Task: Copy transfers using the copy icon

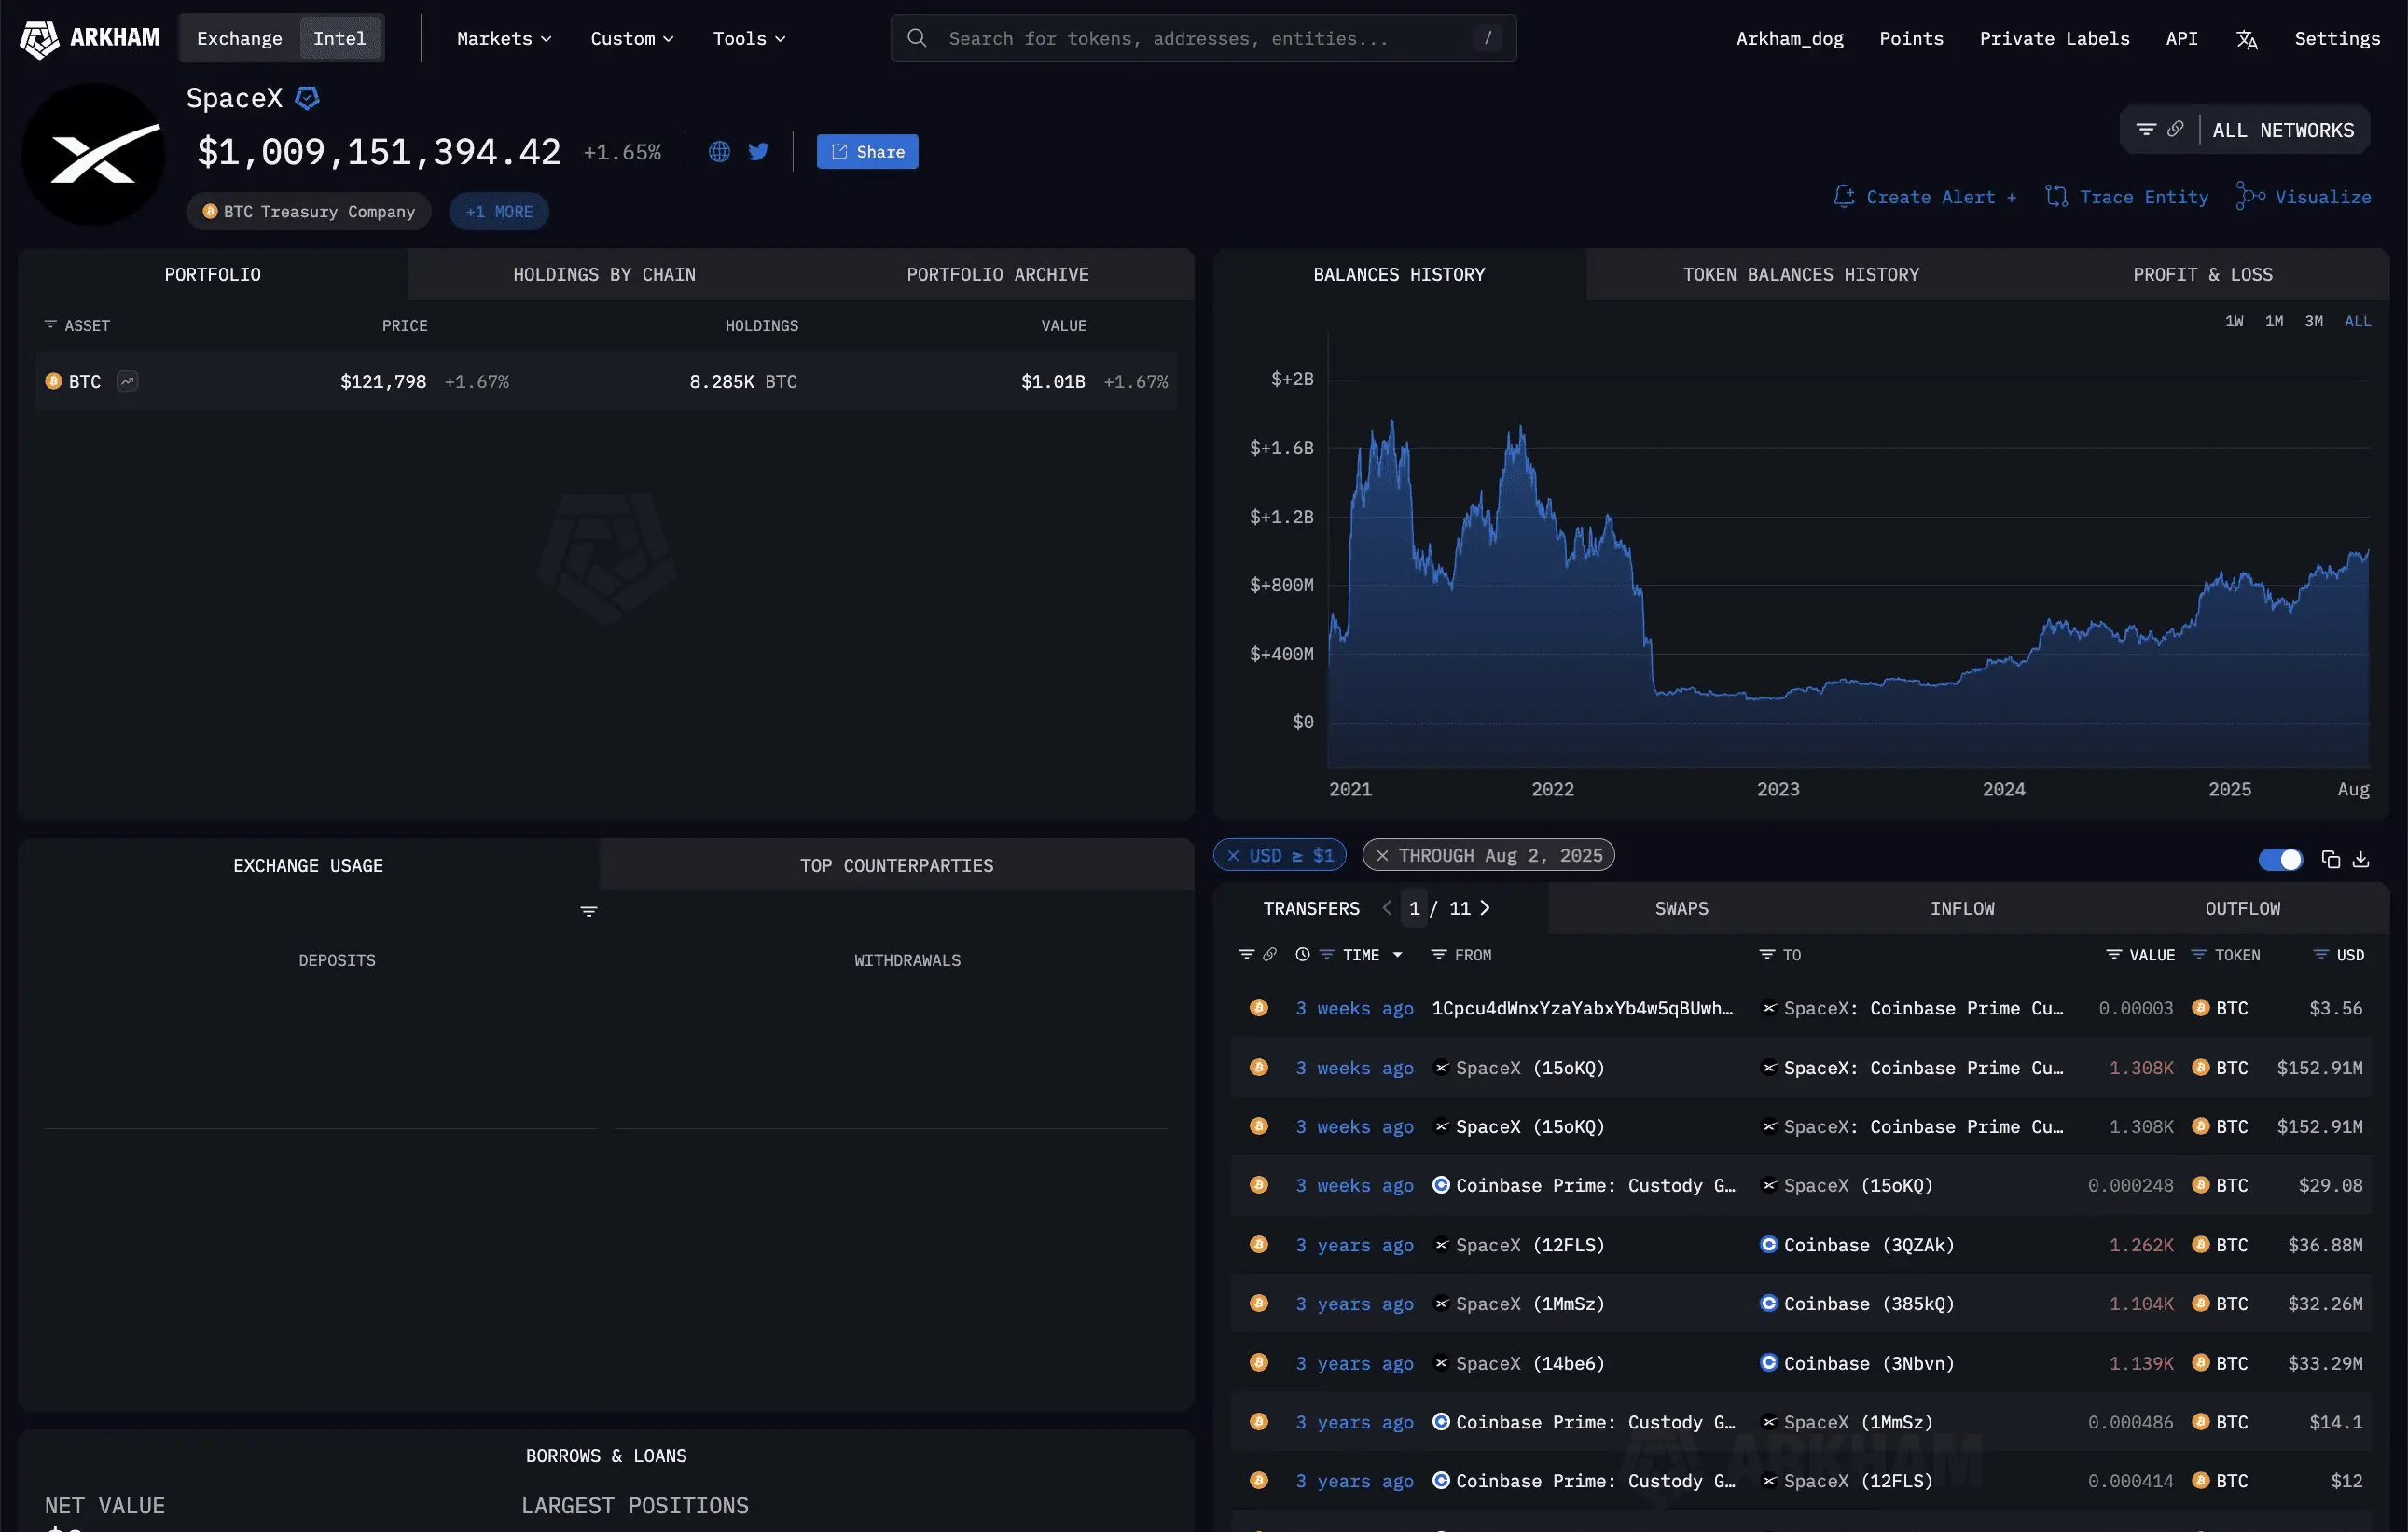Action: tap(2330, 859)
